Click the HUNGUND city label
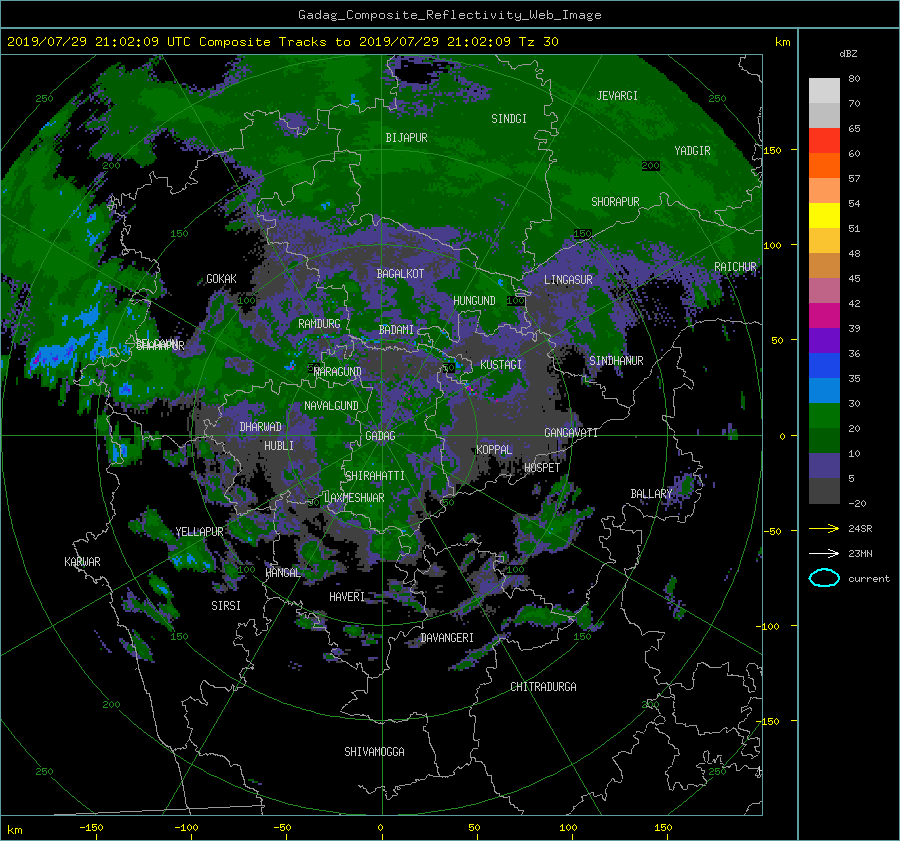 click(474, 301)
